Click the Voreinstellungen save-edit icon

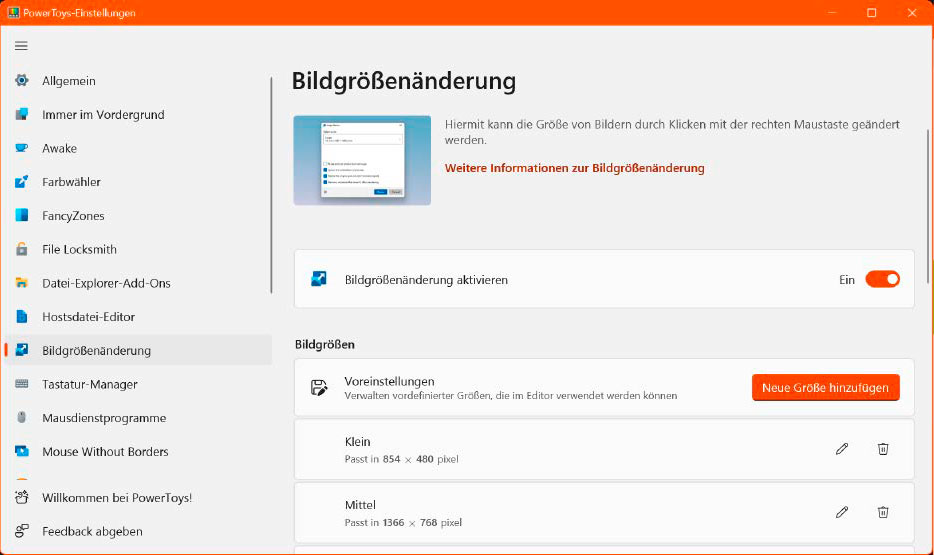pos(319,388)
